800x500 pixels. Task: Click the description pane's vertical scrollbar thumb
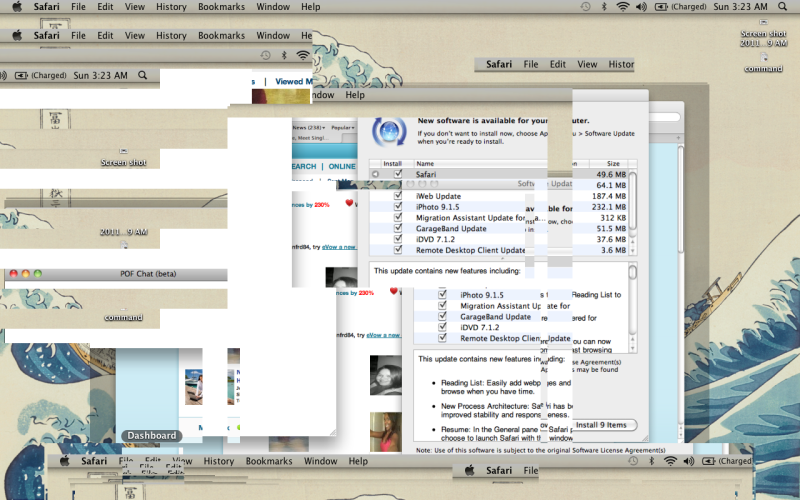pos(633,271)
